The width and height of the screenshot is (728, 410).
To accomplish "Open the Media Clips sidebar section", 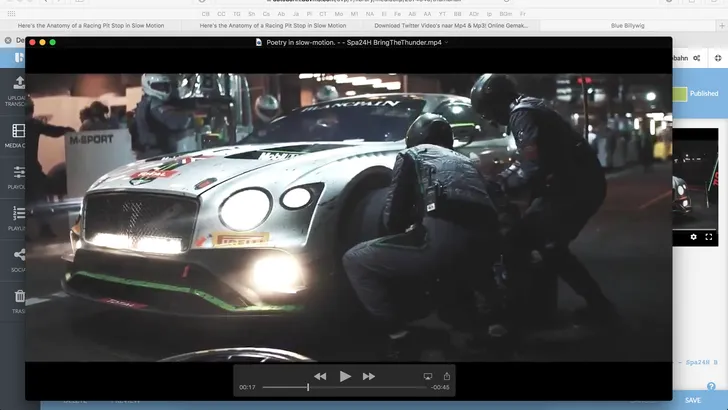I will [18, 134].
